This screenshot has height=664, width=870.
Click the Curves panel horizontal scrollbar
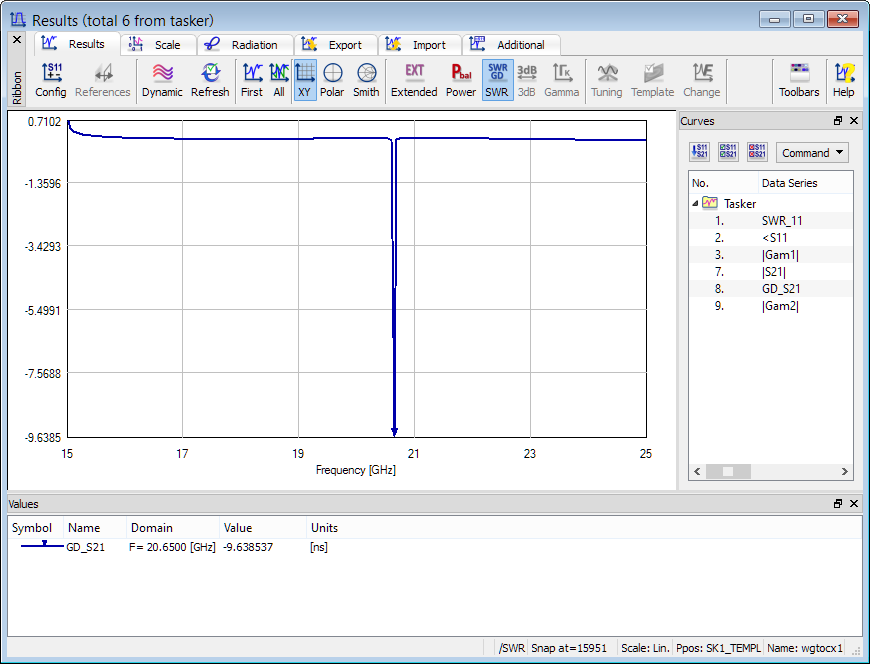tap(770, 471)
